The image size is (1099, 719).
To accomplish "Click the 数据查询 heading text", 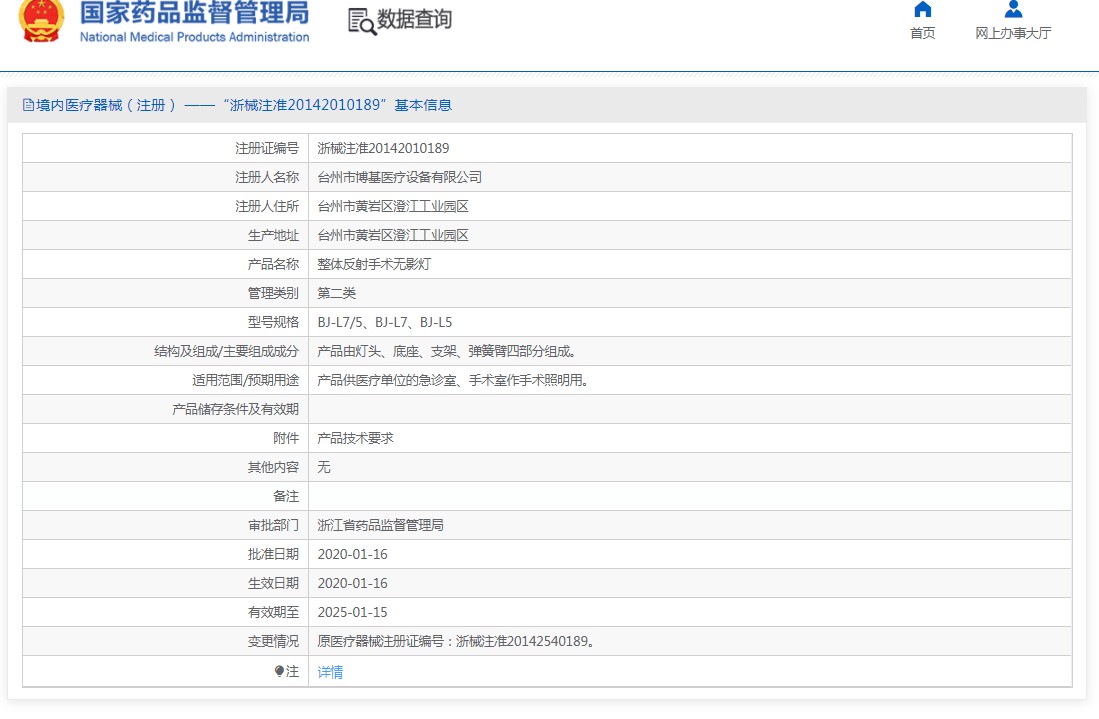I will coord(414,20).
